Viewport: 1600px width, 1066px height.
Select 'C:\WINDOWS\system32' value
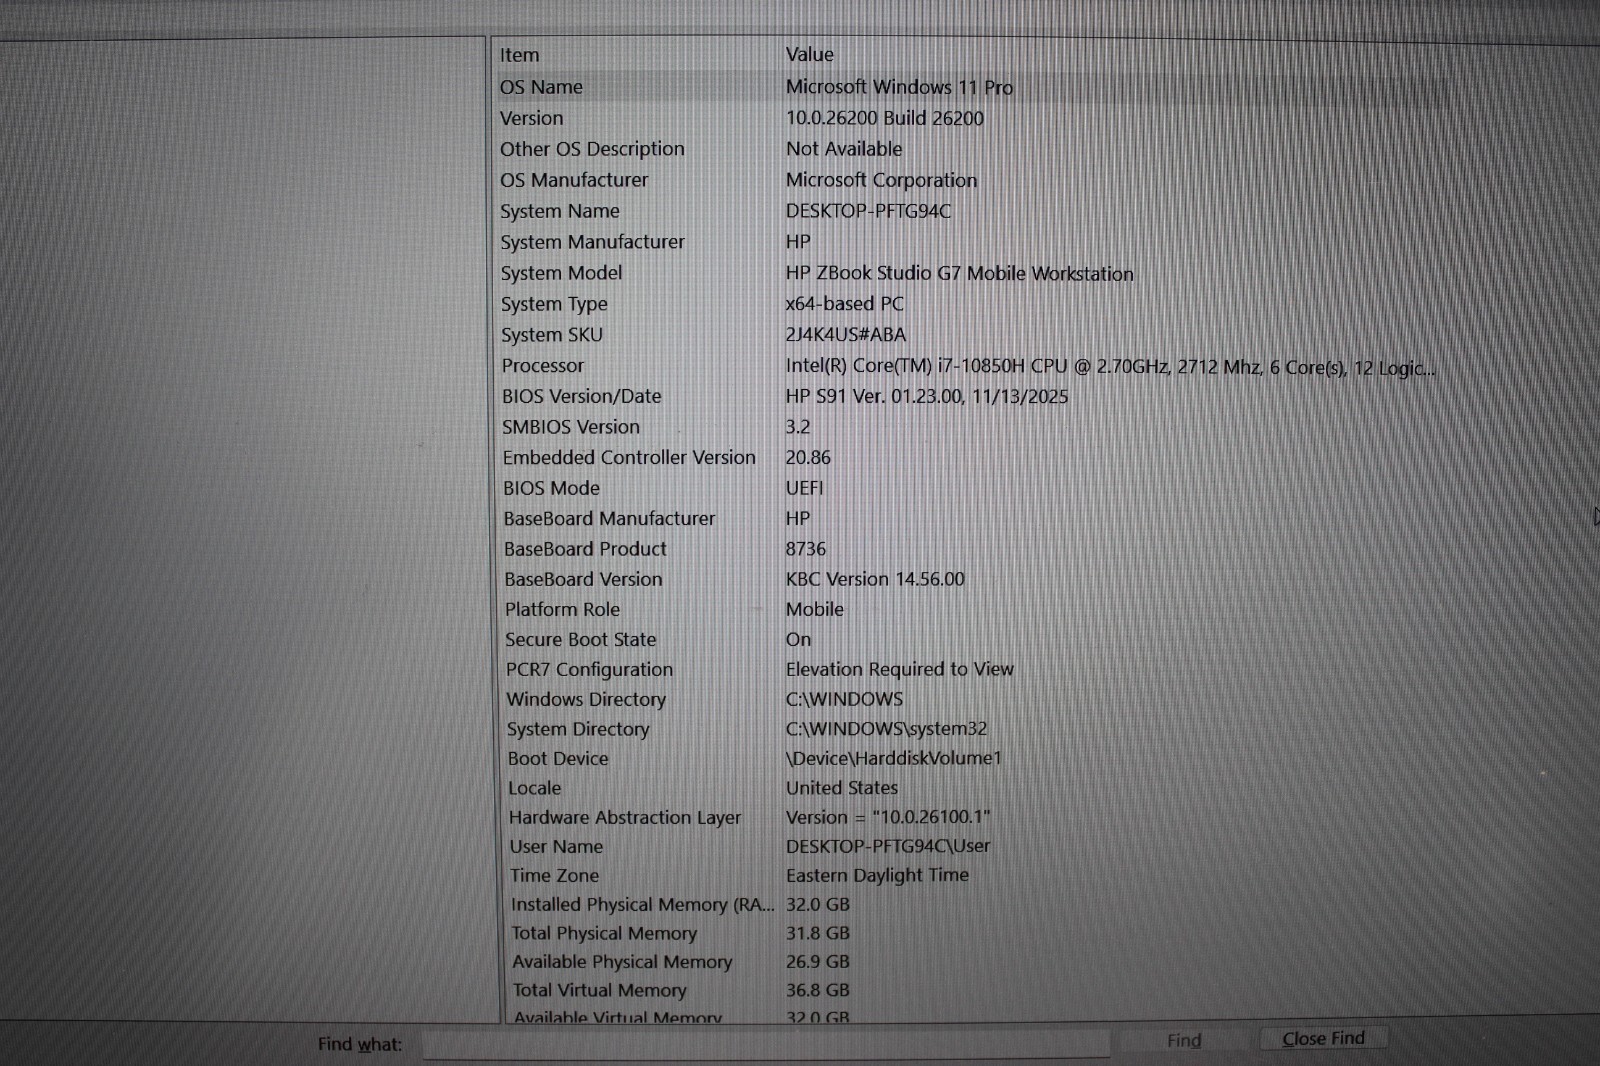click(x=886, y=729)
